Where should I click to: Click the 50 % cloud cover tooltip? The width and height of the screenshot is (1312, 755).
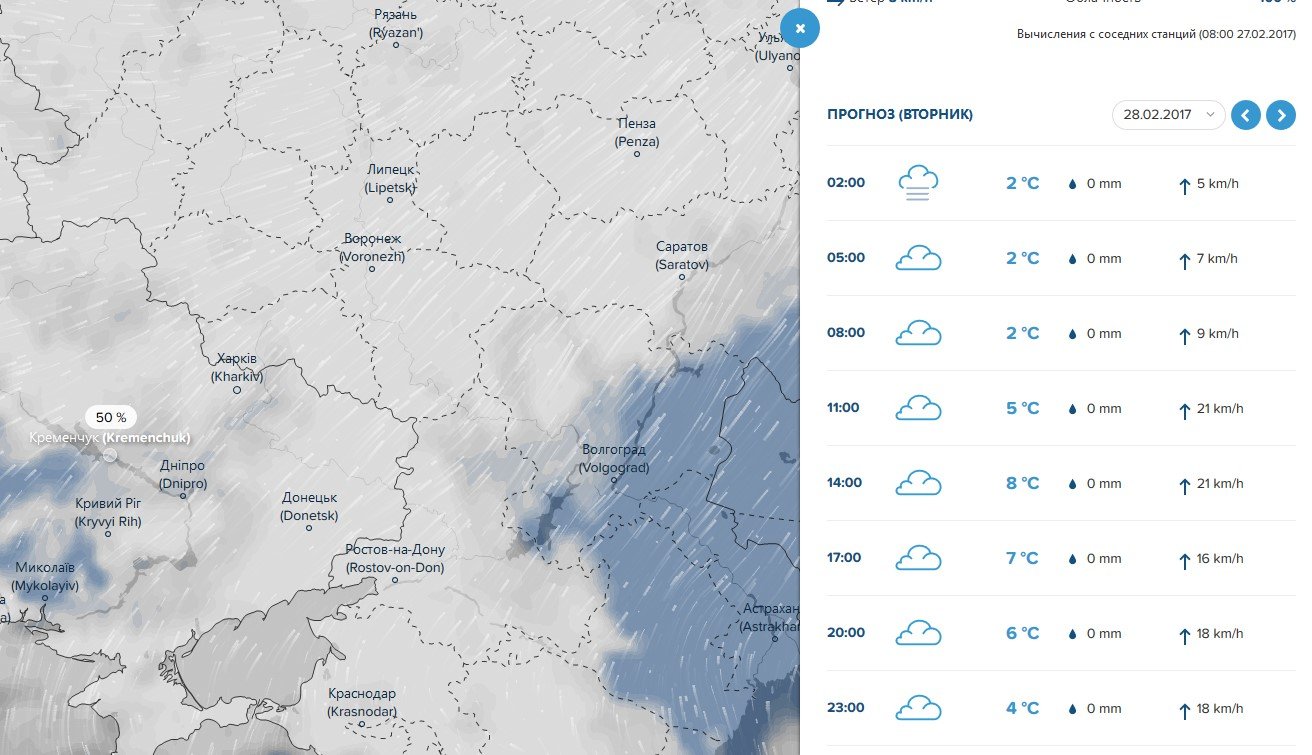(110, 418)
